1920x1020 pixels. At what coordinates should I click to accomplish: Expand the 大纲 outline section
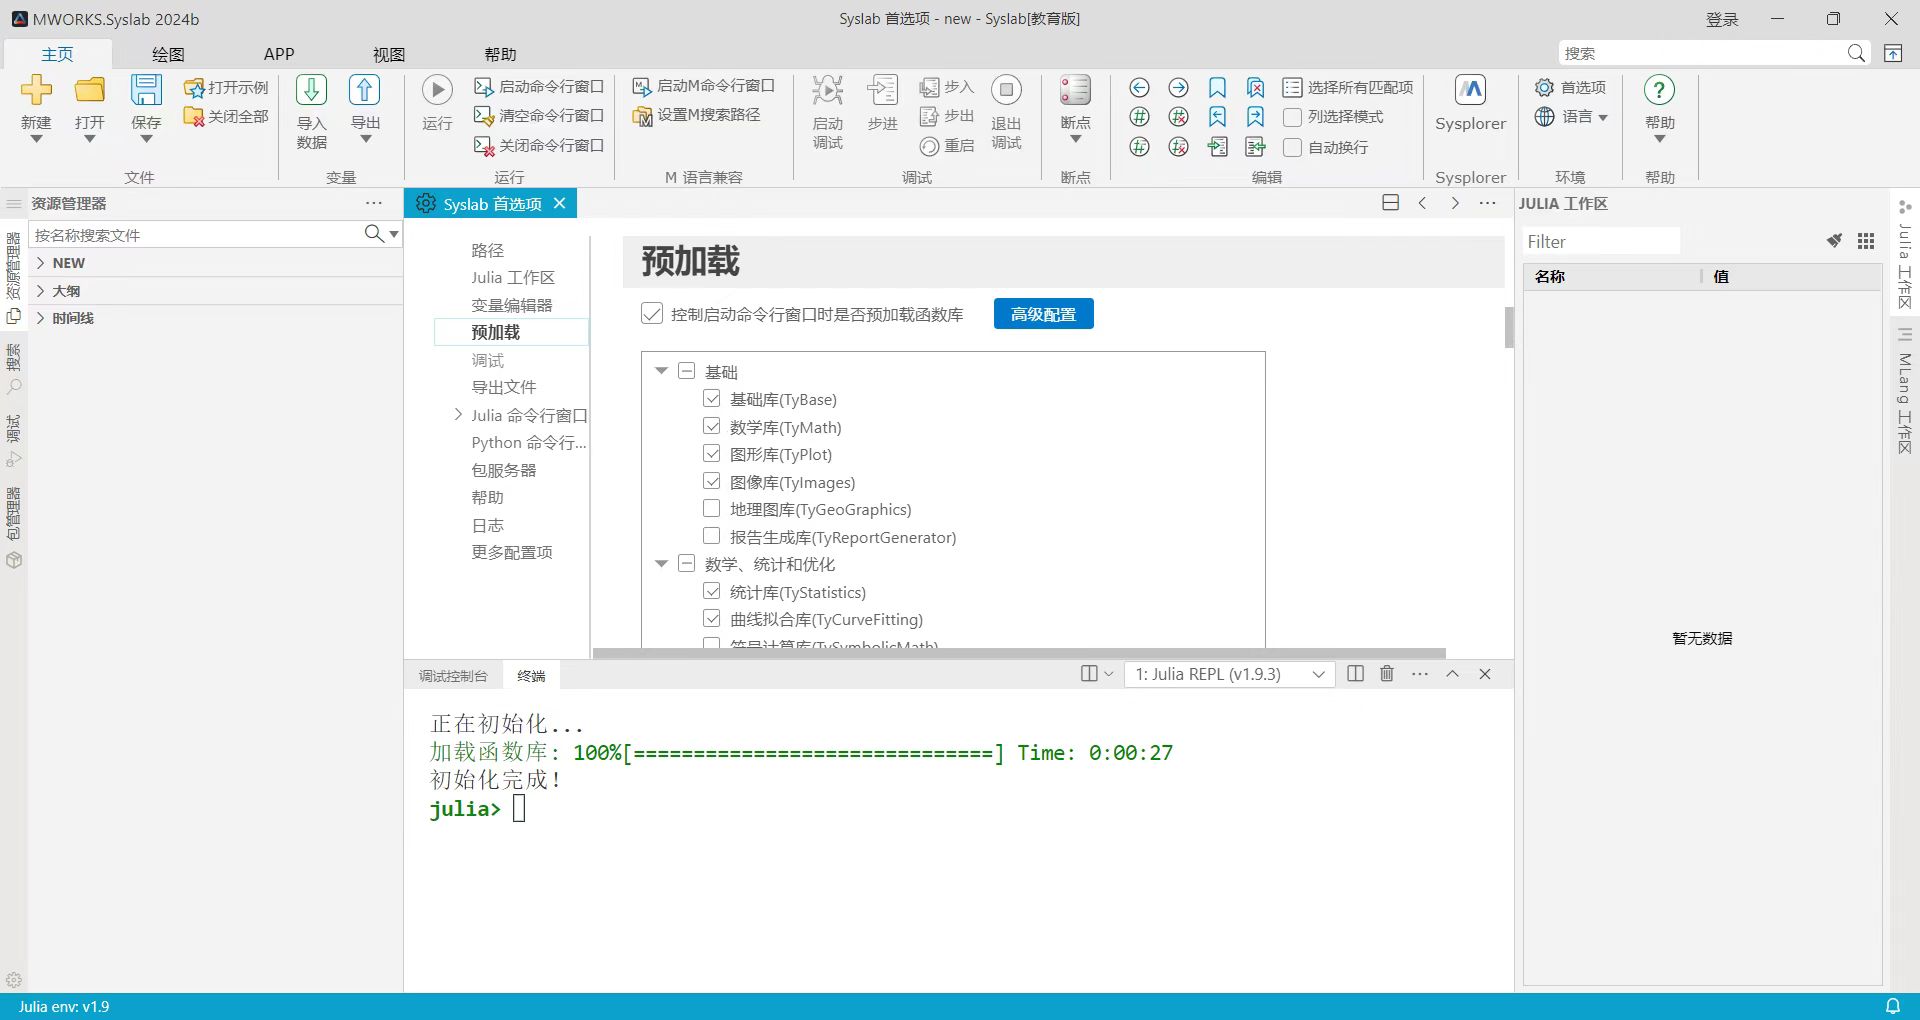pyautogui.click(x=41, y=291)
